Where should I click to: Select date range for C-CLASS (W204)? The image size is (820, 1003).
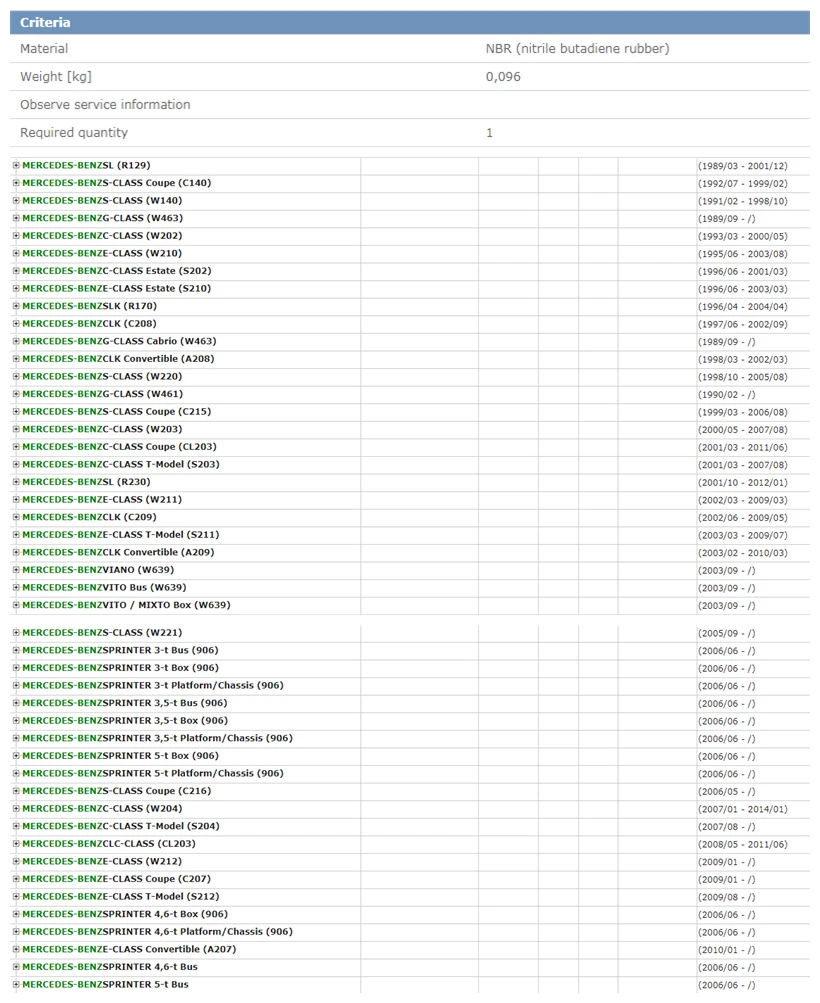pos(743,809)
